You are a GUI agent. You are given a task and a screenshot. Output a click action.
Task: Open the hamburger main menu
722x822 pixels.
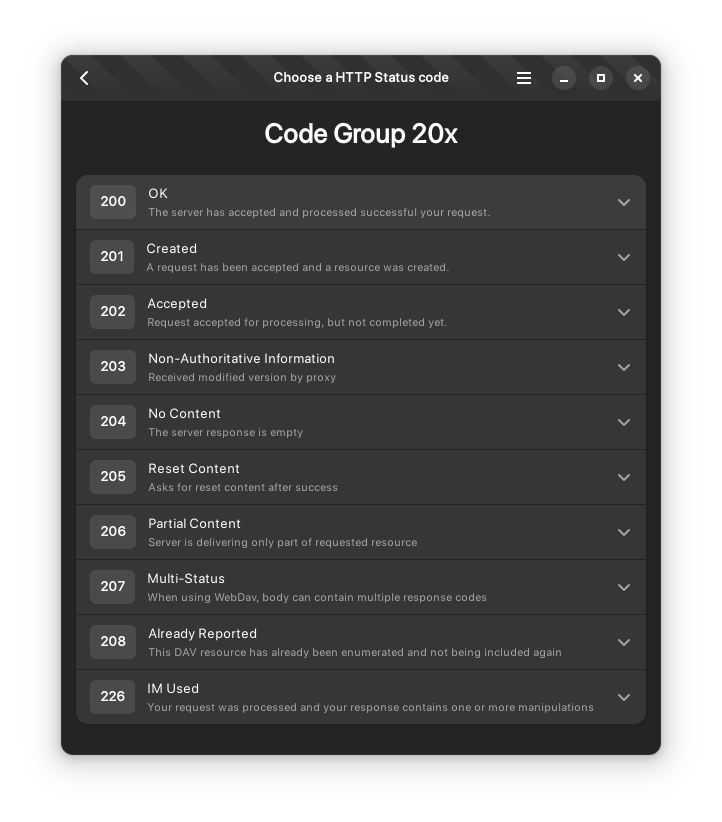coord(523,78)
